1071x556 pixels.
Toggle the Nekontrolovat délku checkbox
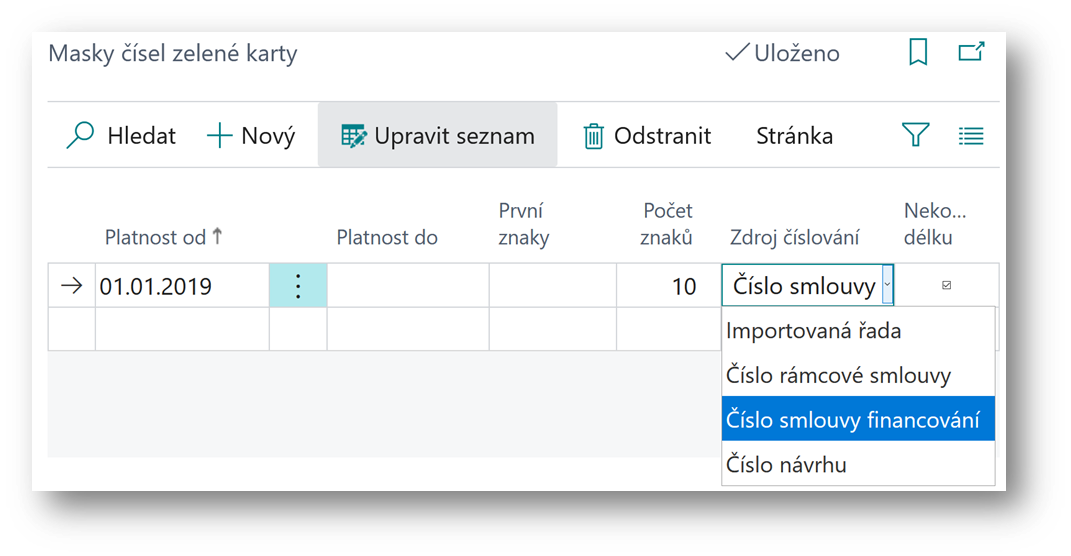[x=947, y=286]
